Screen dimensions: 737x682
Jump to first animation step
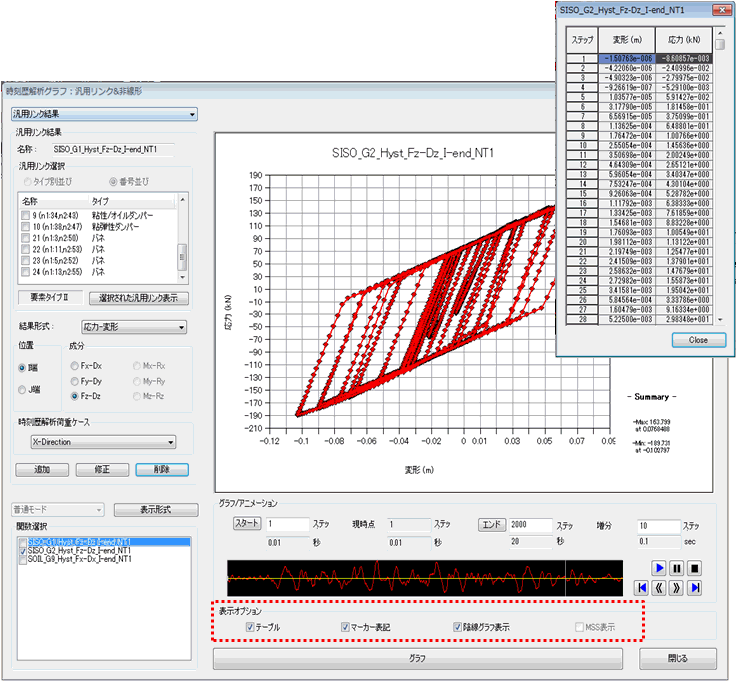[x=642, y=588]
